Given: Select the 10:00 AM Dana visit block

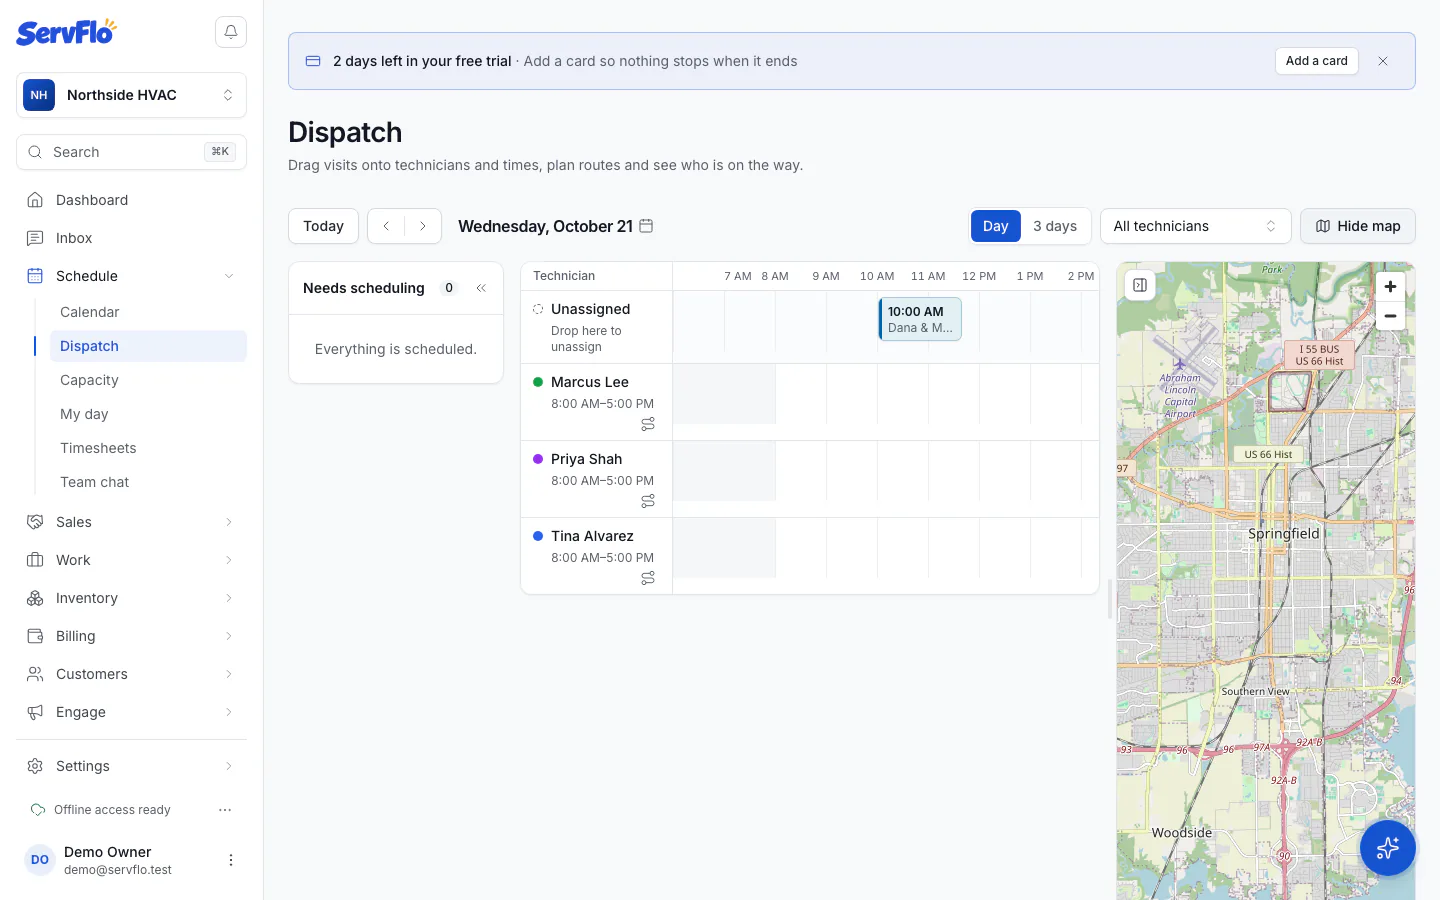Looking at the screenshot, I should coord(920,319).
